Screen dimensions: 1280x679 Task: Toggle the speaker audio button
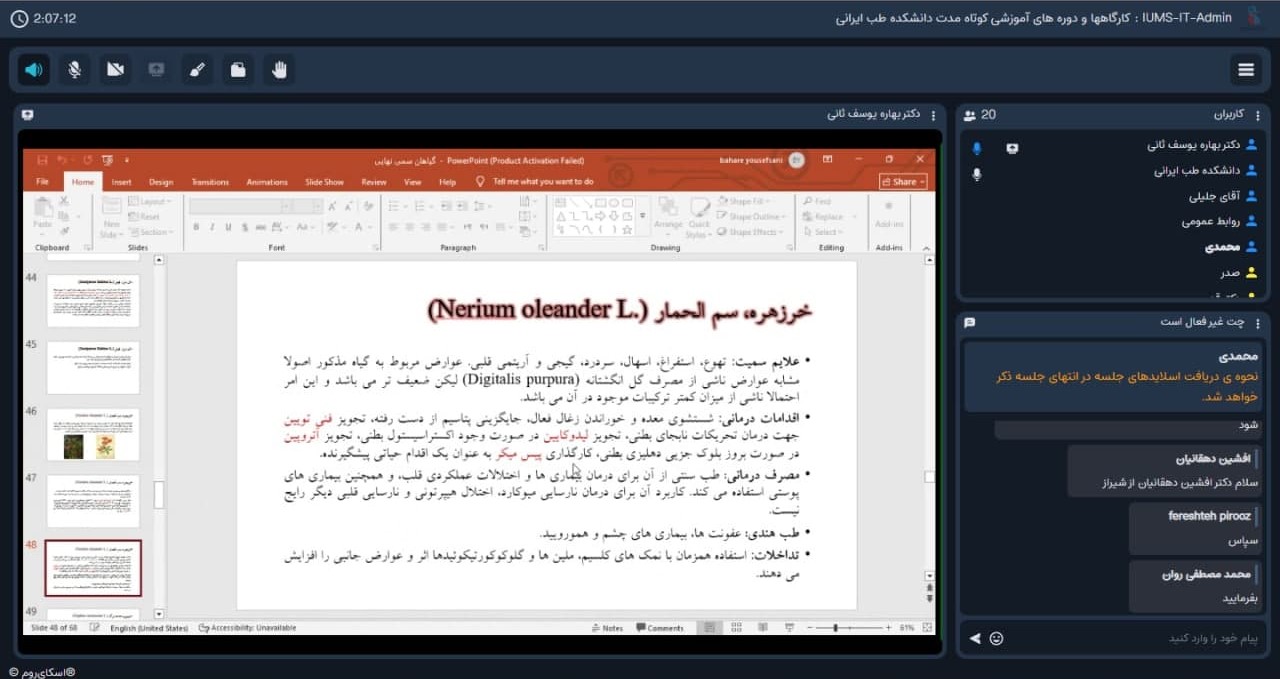tap(34, 69)
